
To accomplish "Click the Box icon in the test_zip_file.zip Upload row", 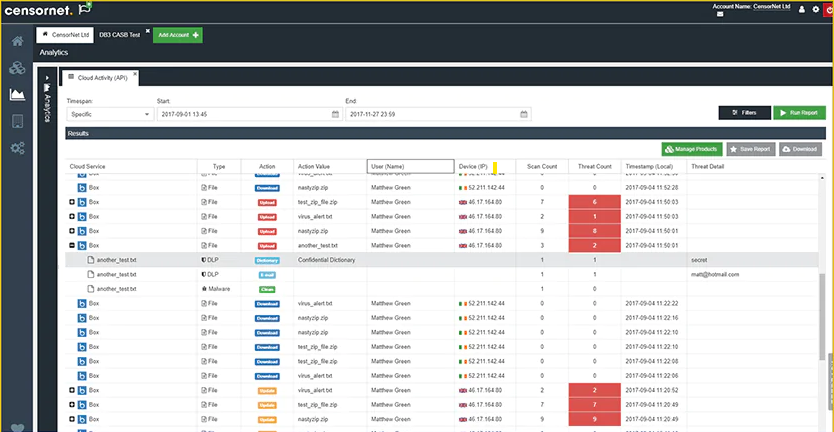I will (82, 202).
